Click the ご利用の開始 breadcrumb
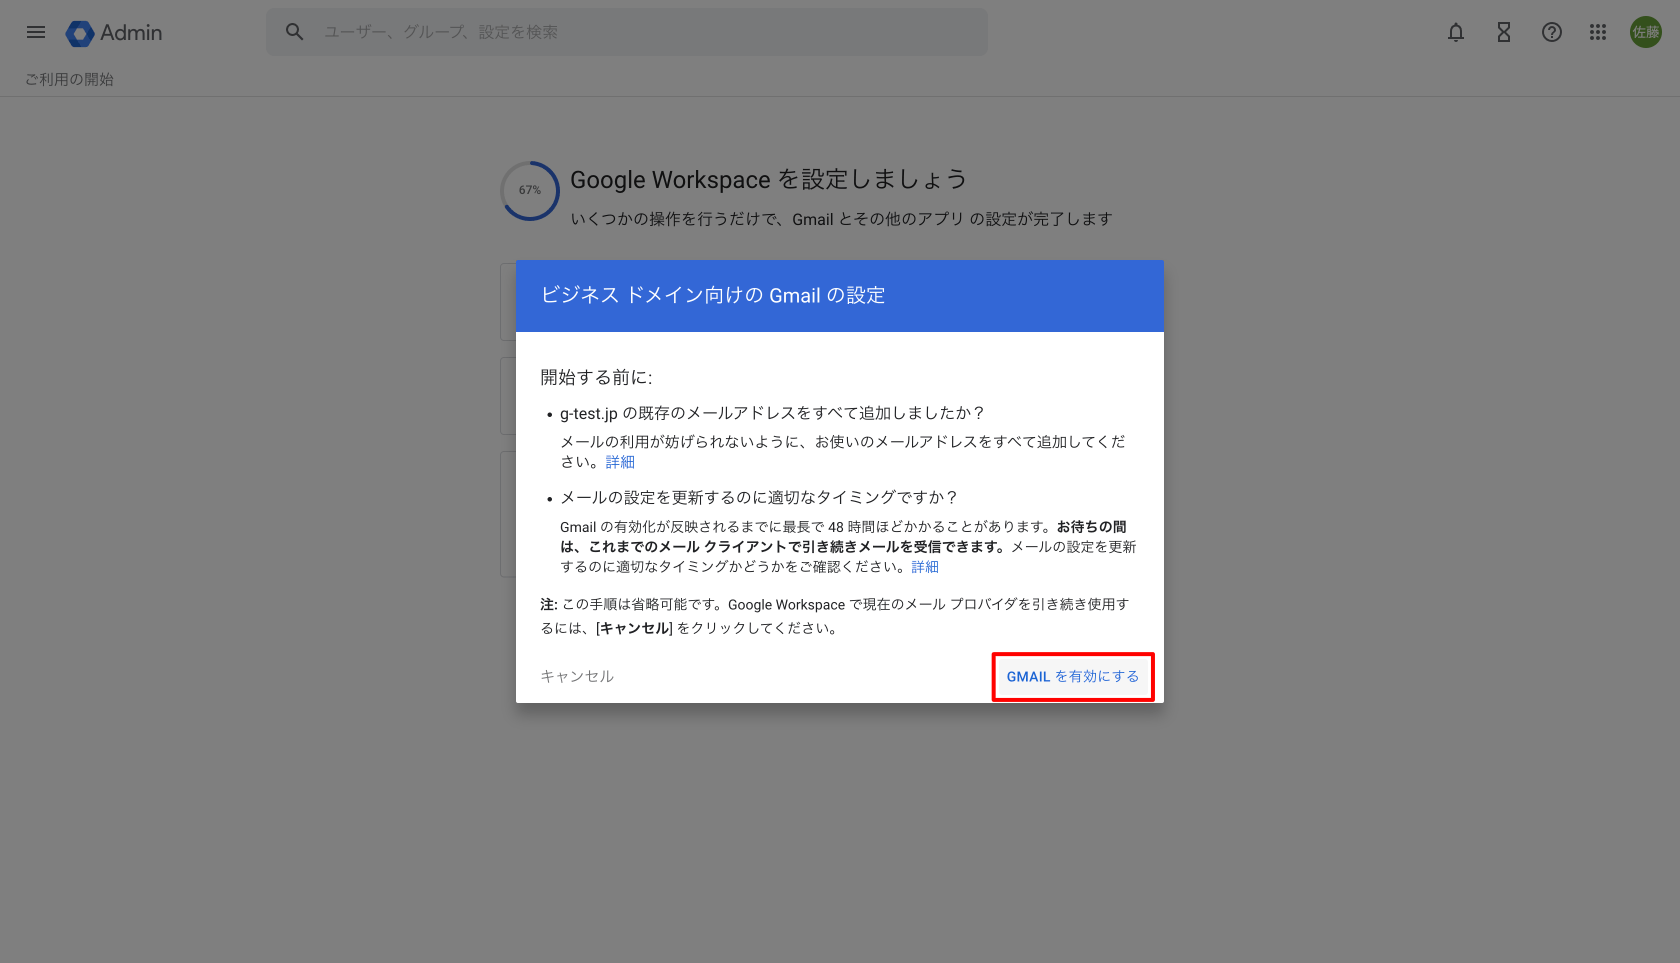This screenshot has width=1680, height=963. tap(69, 79)
